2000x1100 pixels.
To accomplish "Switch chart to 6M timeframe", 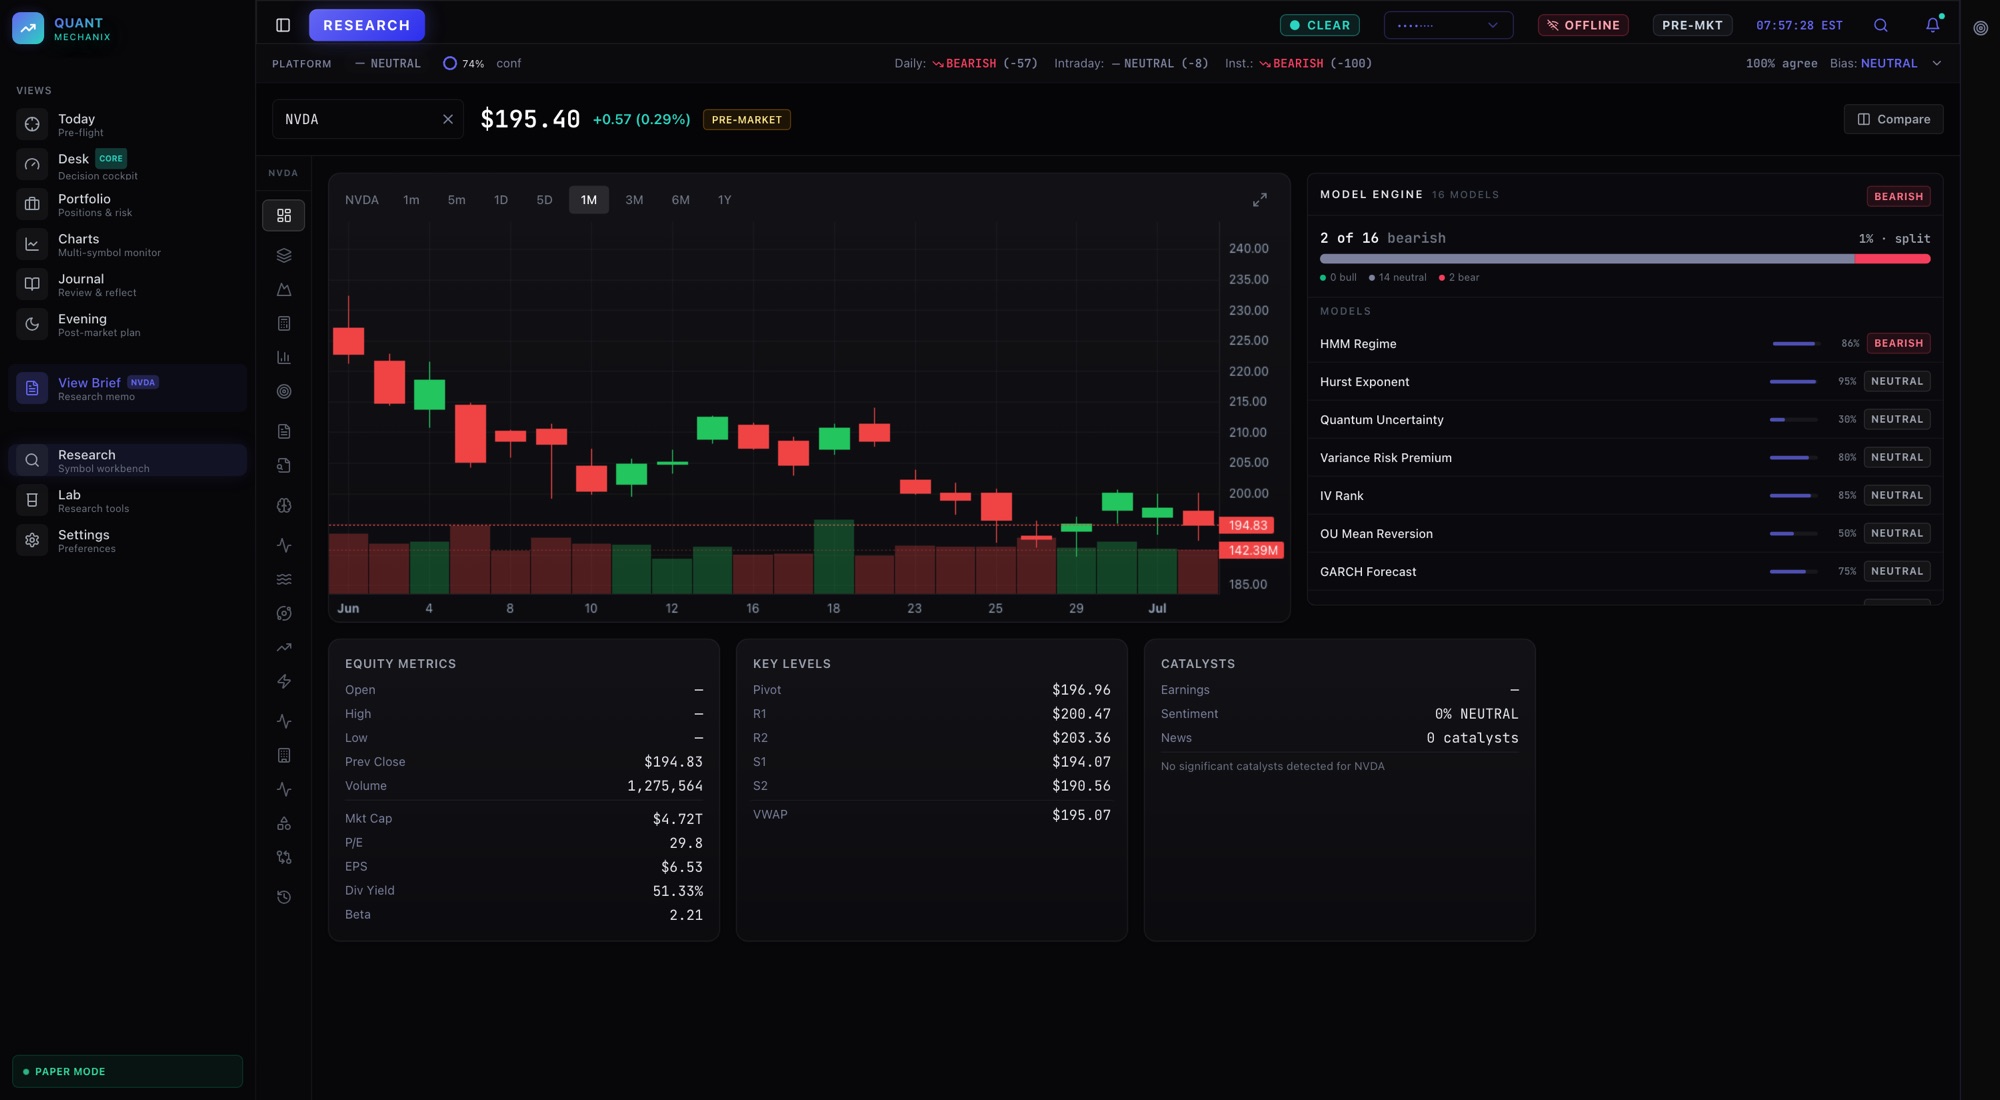I will coord(680,200).
